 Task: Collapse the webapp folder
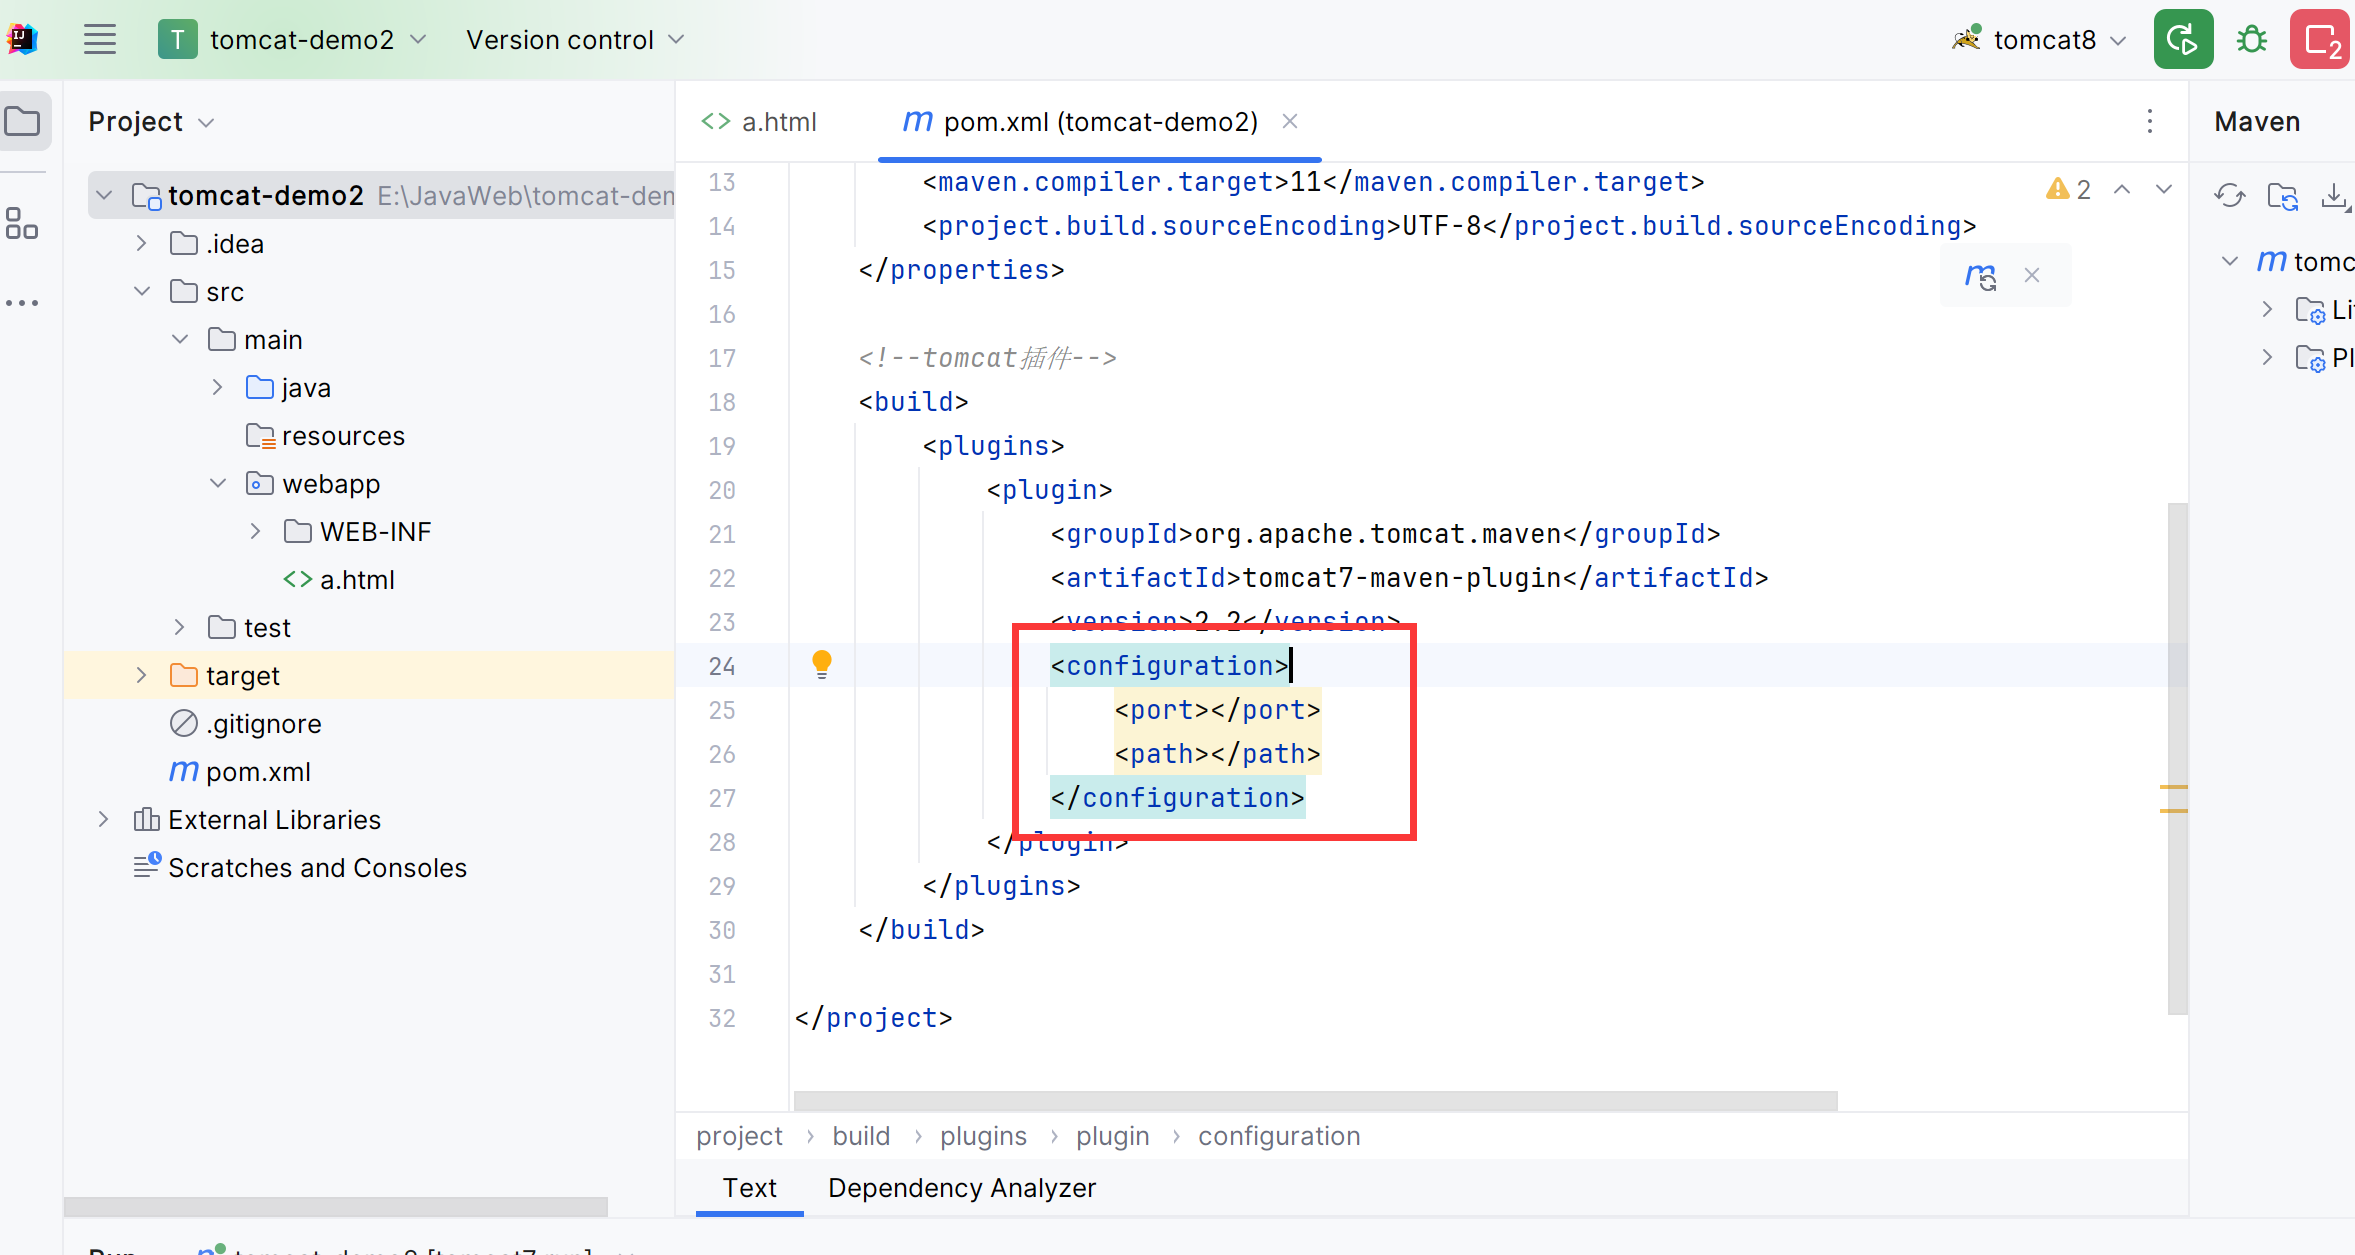[x=218, y=484]
